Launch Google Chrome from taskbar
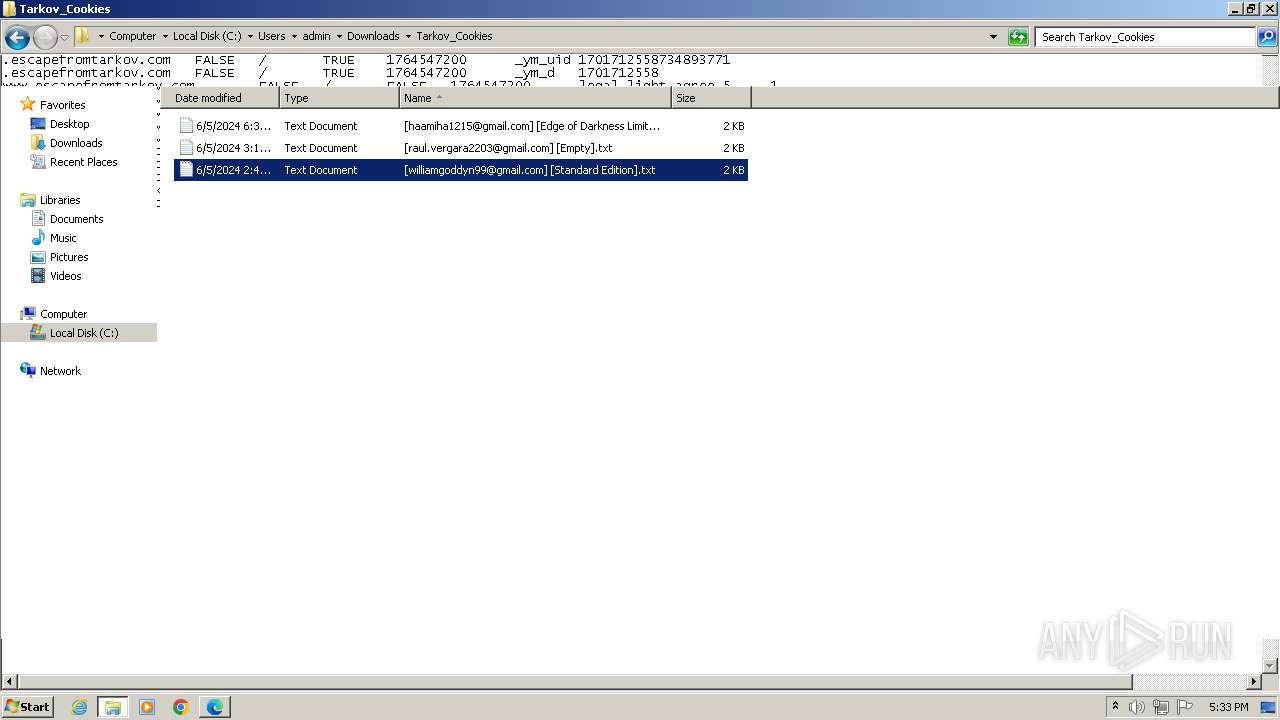 181,707
